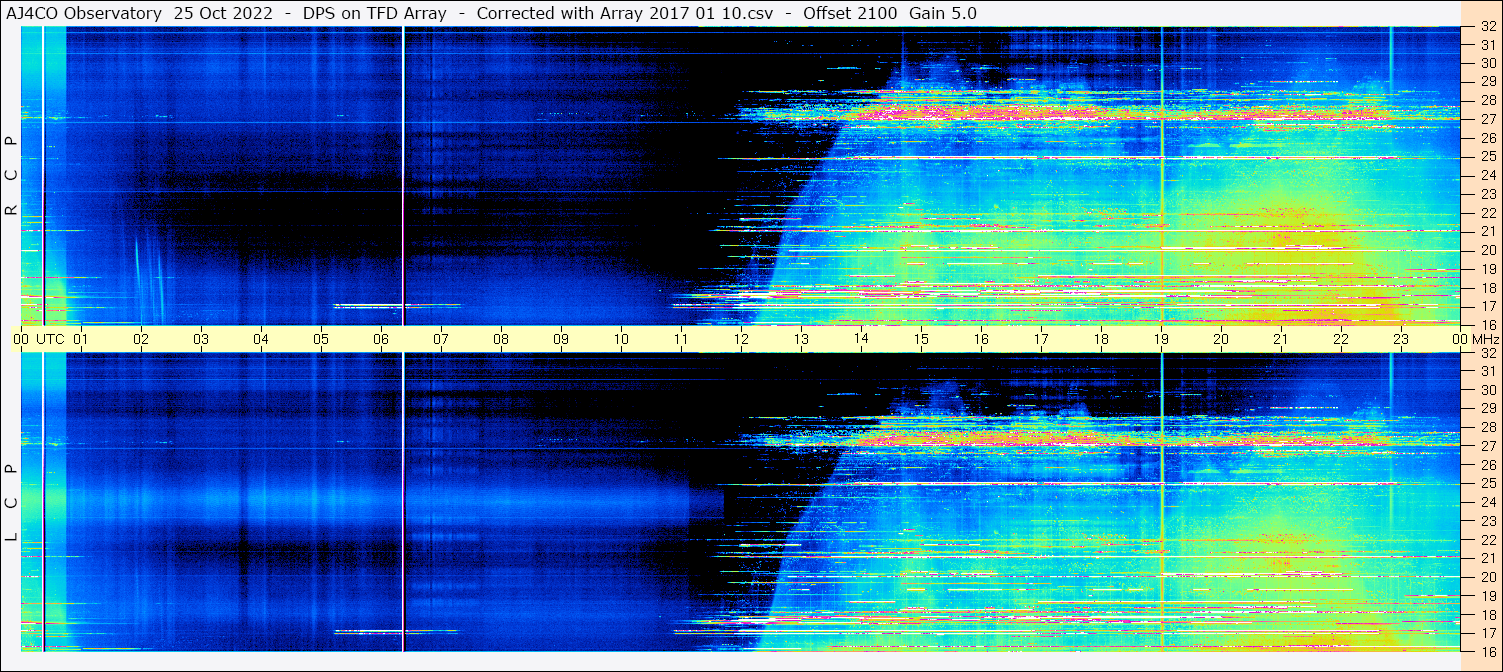
Task: Click the date 25 Oct 2022 in the header
Action: pos(223,13)
